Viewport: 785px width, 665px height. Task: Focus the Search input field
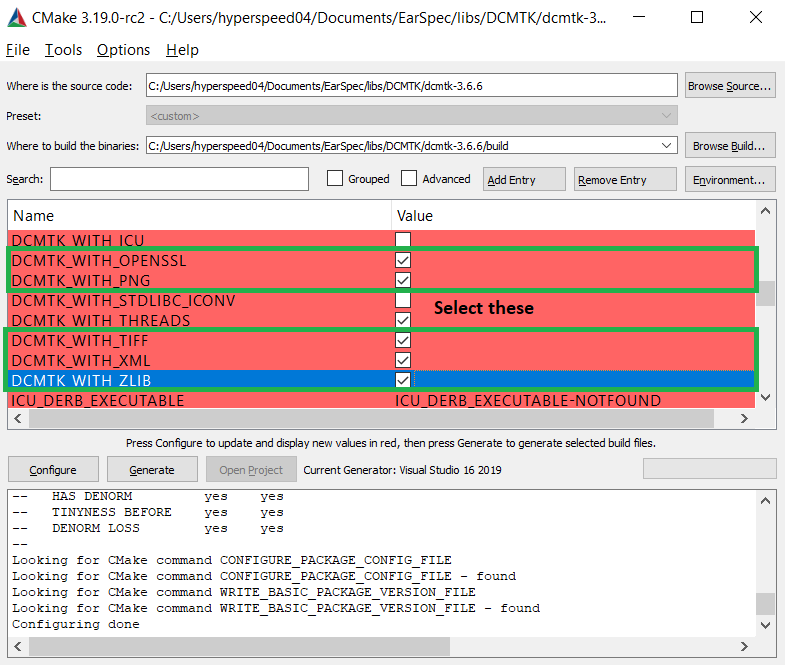(179, 179)
